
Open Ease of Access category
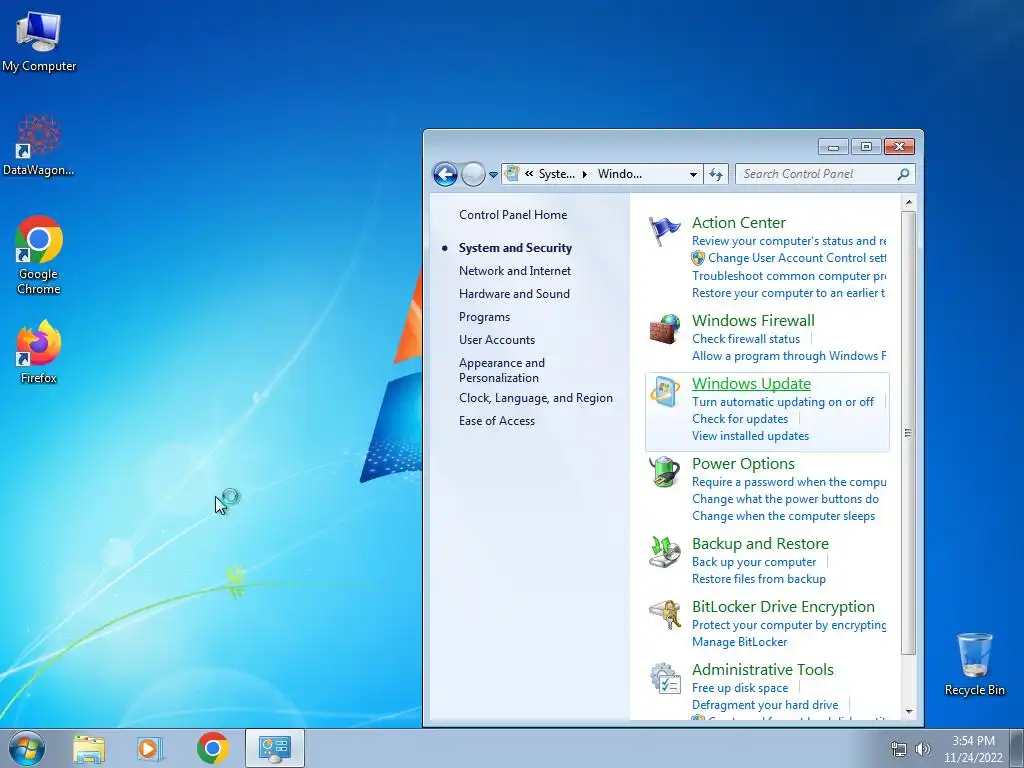tap(496, 421)
